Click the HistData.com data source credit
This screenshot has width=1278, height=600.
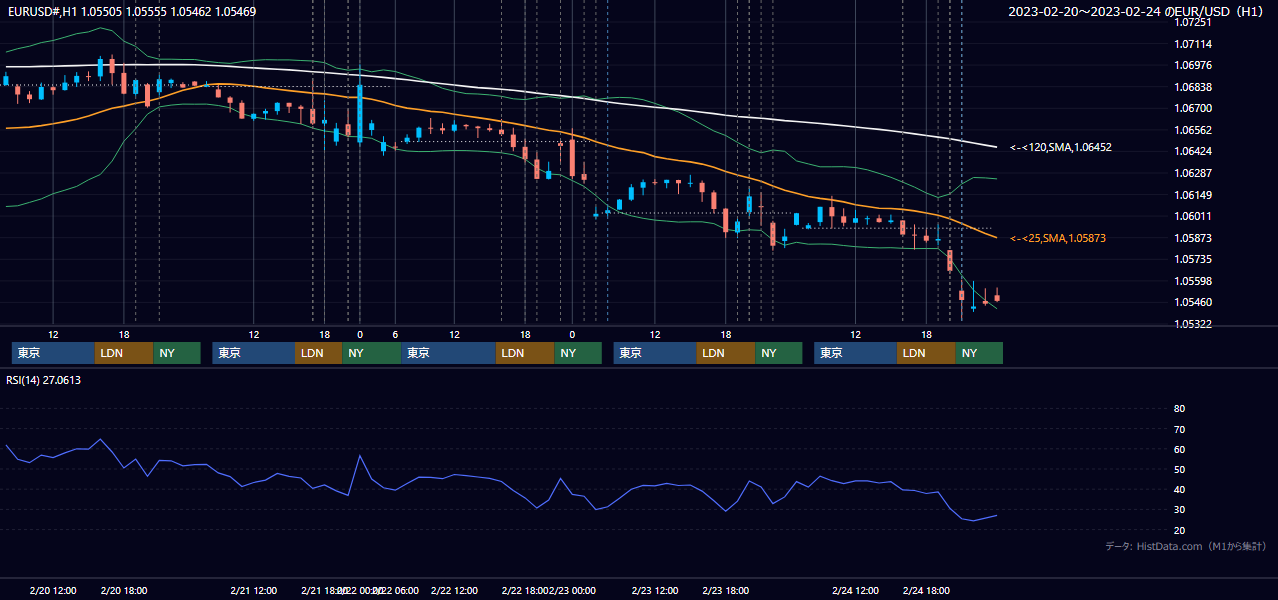pyautogui.click(x=1186, y=546)
